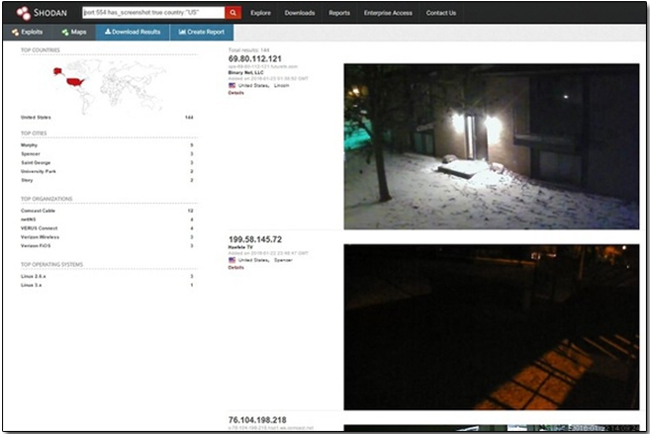650x434 pixels.
Task: Open host 76.104.198.218
Action: (x=257, y=420)
